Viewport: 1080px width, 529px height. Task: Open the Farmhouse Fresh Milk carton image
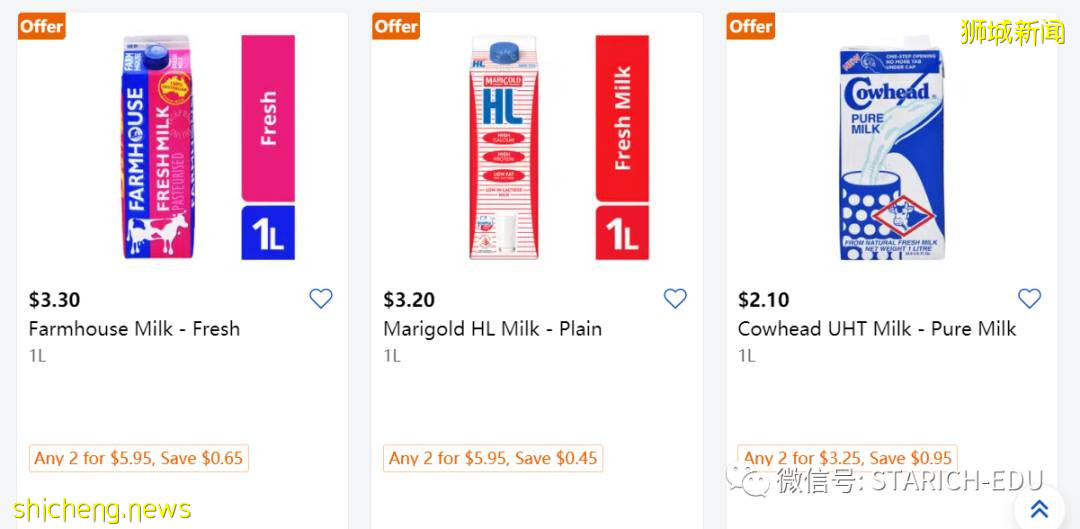tap(155, 147)
